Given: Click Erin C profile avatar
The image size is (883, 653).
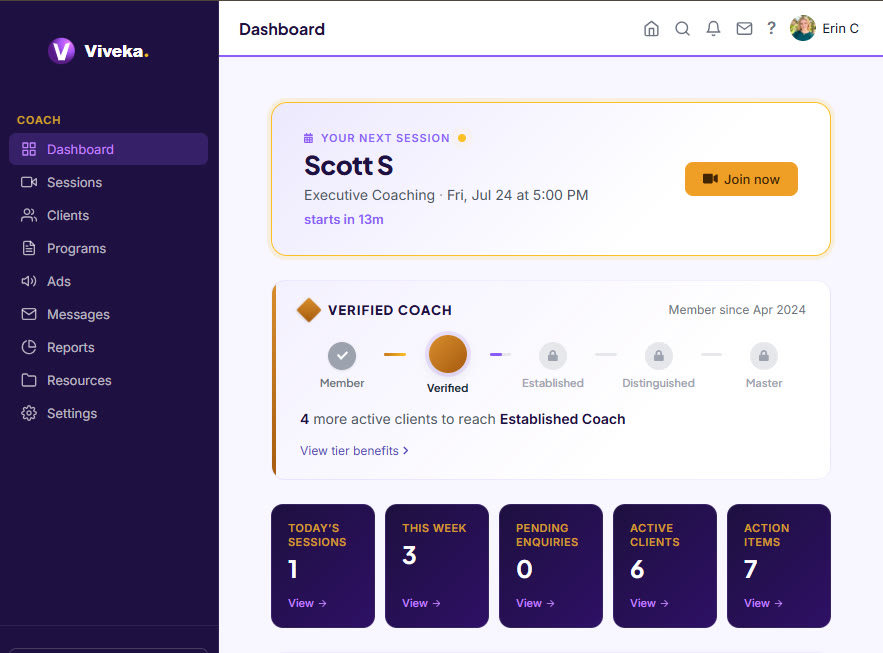Looking at the screenshot, I should pyautogui.click(x=802, y=28).
